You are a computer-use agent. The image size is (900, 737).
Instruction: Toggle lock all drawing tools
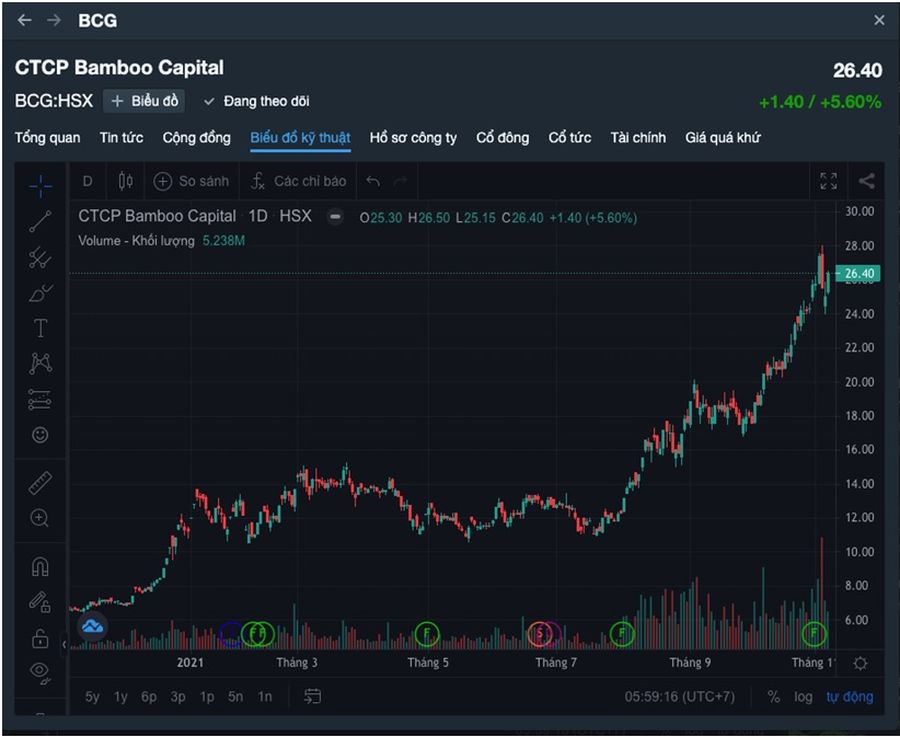40,638
